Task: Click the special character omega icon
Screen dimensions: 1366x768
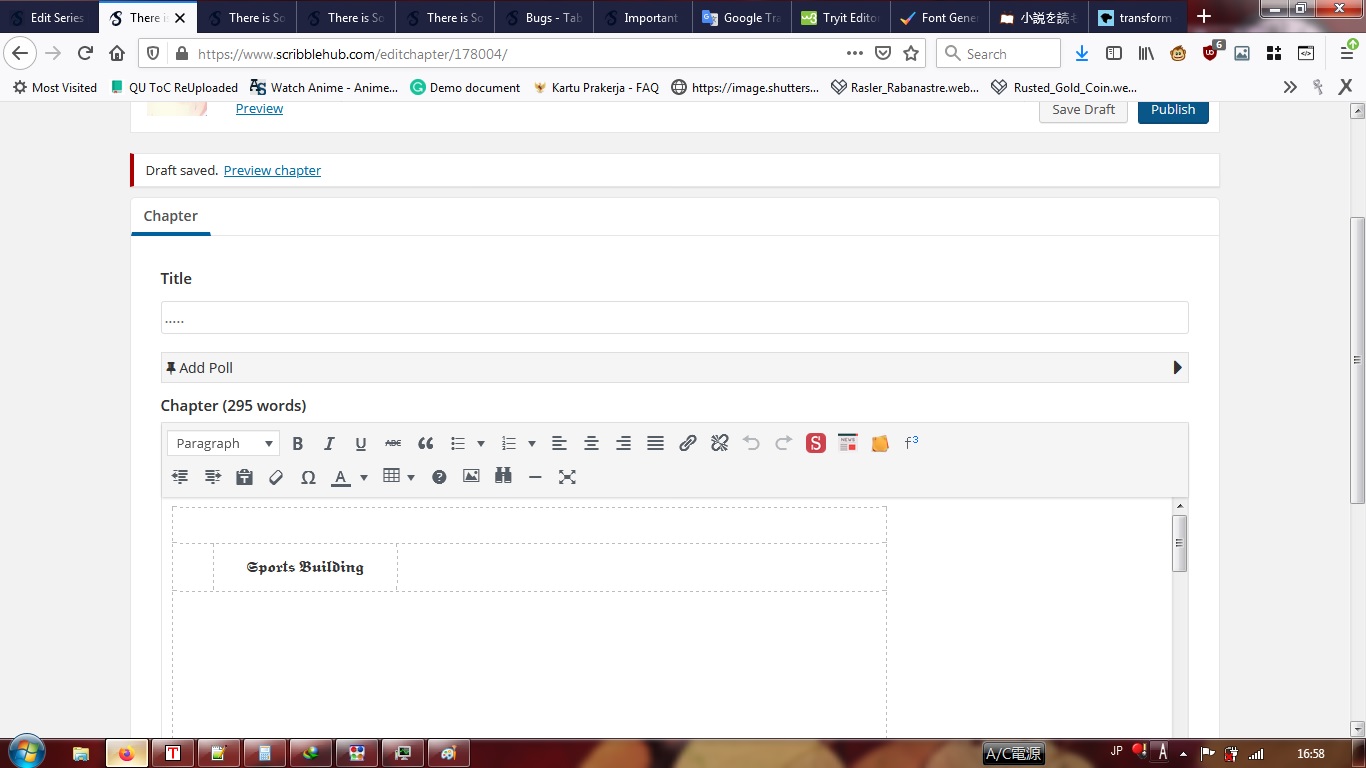Action: pos(308,477)
